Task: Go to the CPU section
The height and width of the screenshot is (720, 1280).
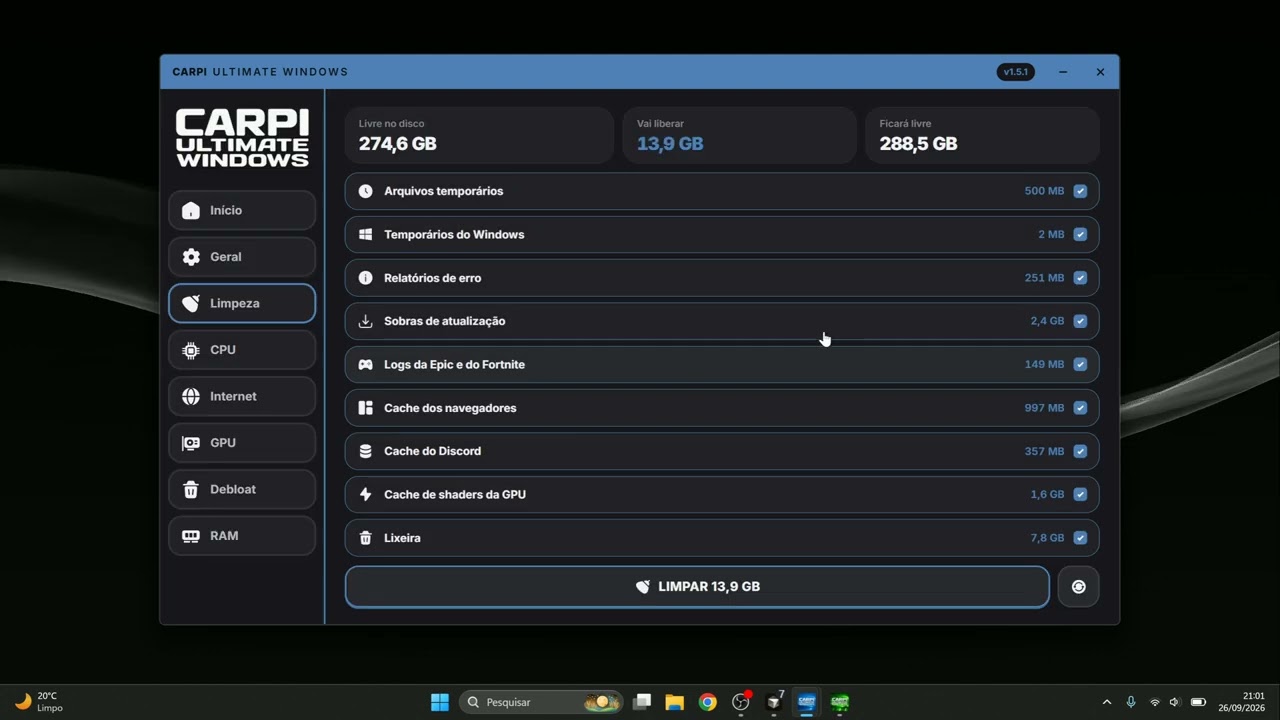Action: coord(242,350)
